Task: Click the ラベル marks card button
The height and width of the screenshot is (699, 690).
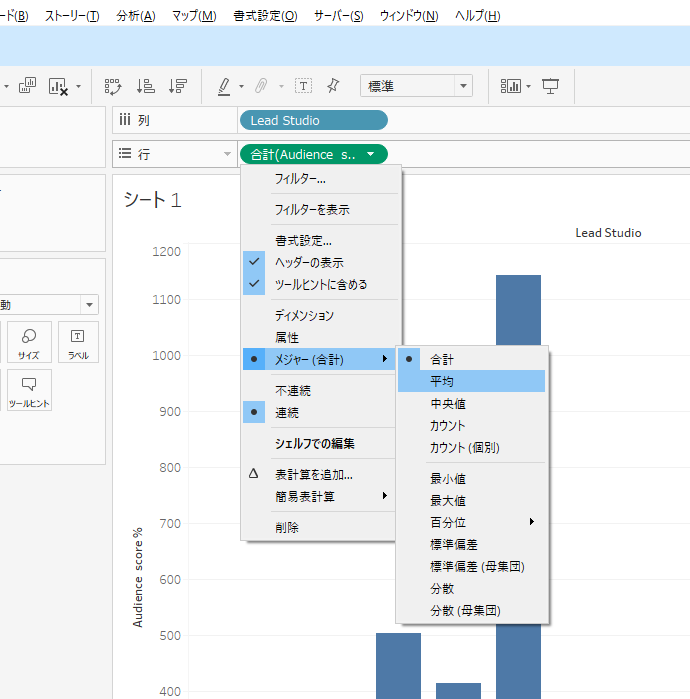Action: pyautogui.click(x=78, y=342)
